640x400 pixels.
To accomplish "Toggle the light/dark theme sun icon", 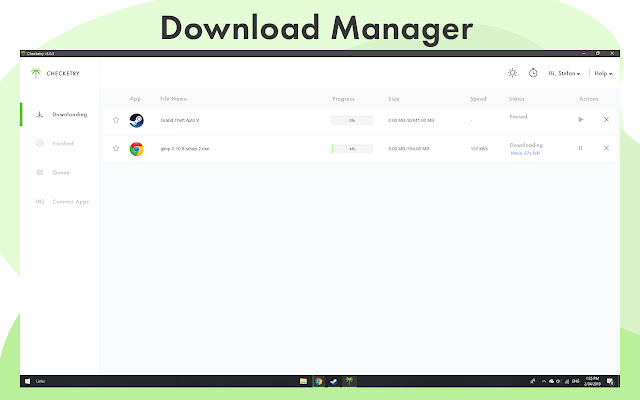I will tap(512, 73).
